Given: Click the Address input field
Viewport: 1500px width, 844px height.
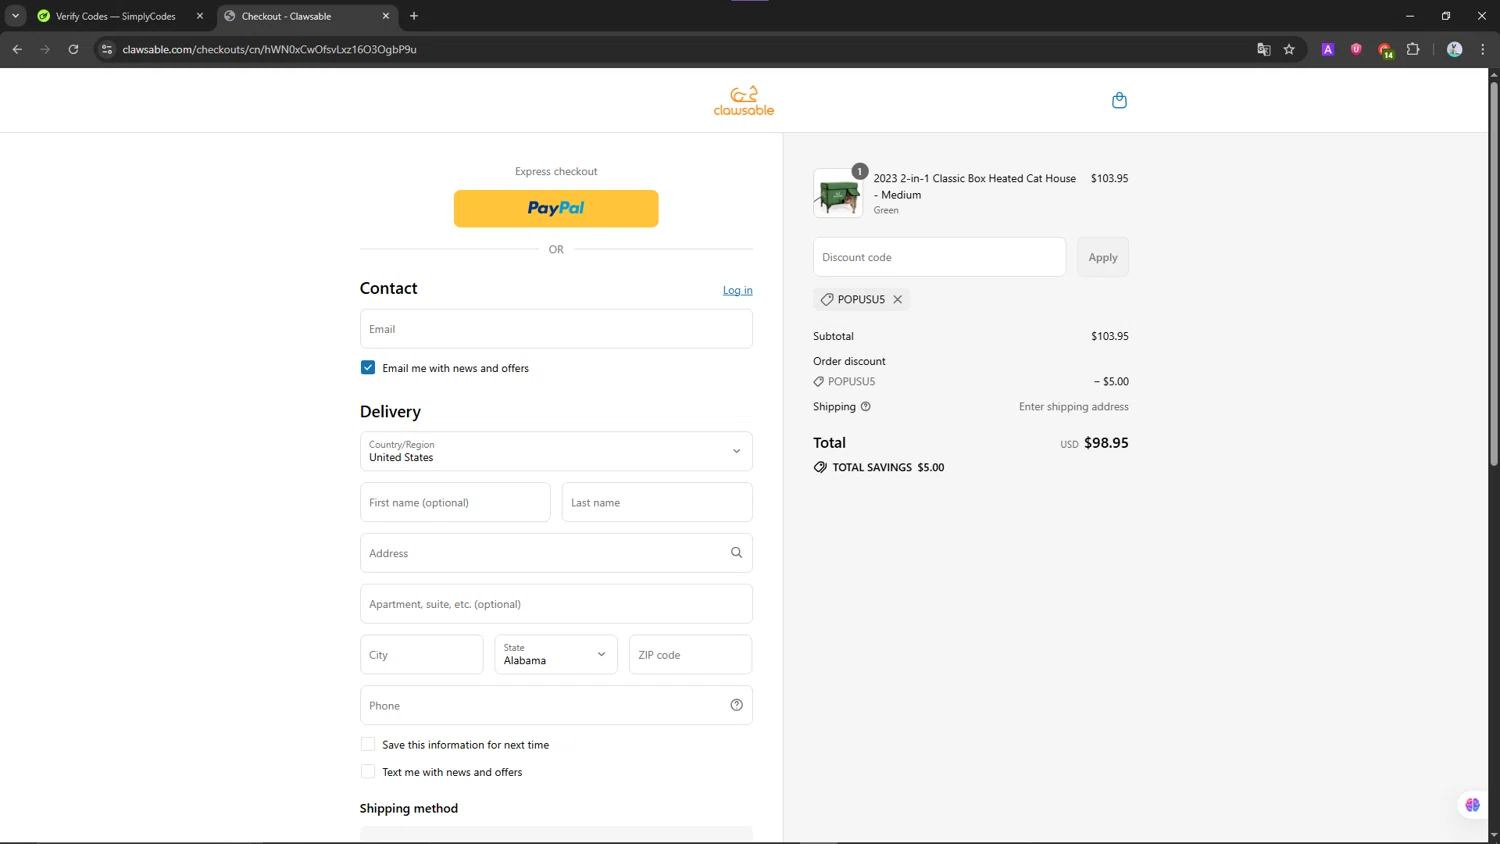Looking at the screenshot, I should [556, 553].
